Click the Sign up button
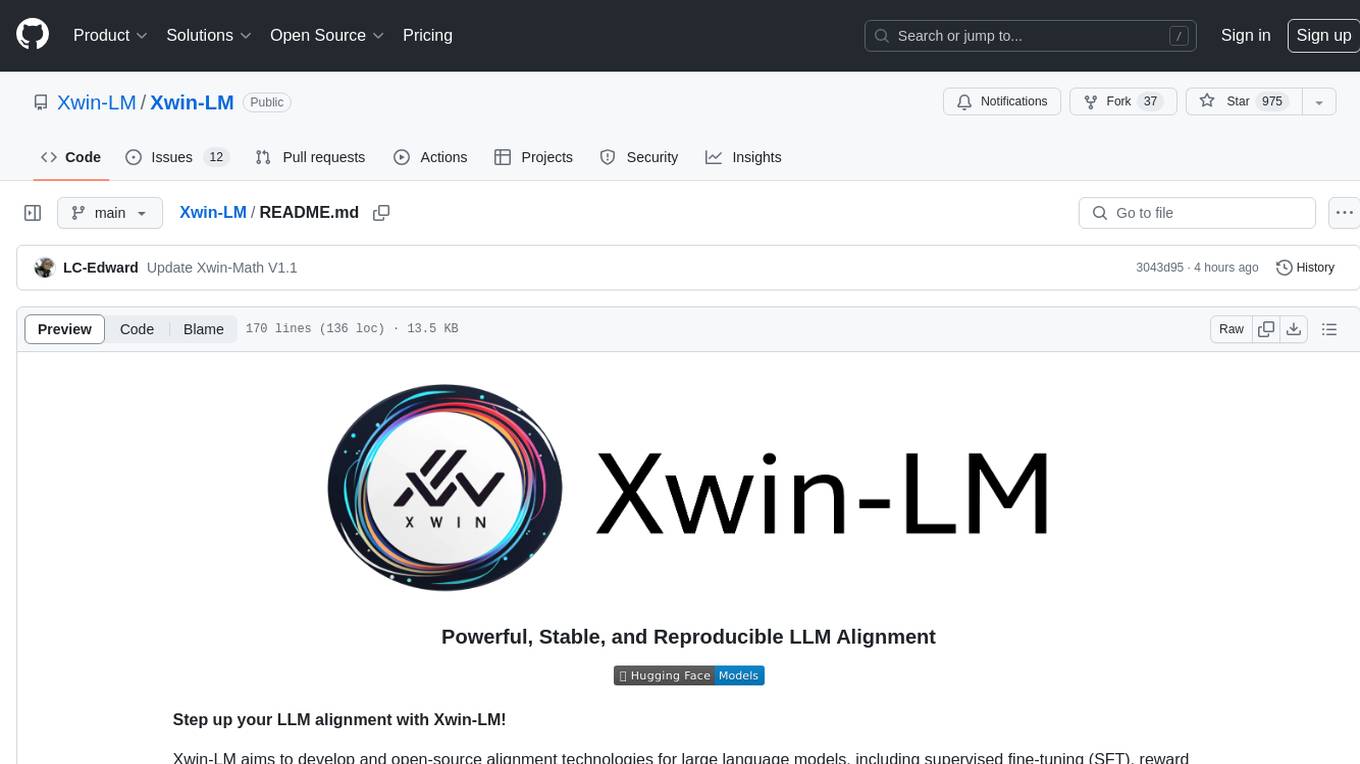This screenshot has width=1360, height=764. click(x=1323, y=35)
